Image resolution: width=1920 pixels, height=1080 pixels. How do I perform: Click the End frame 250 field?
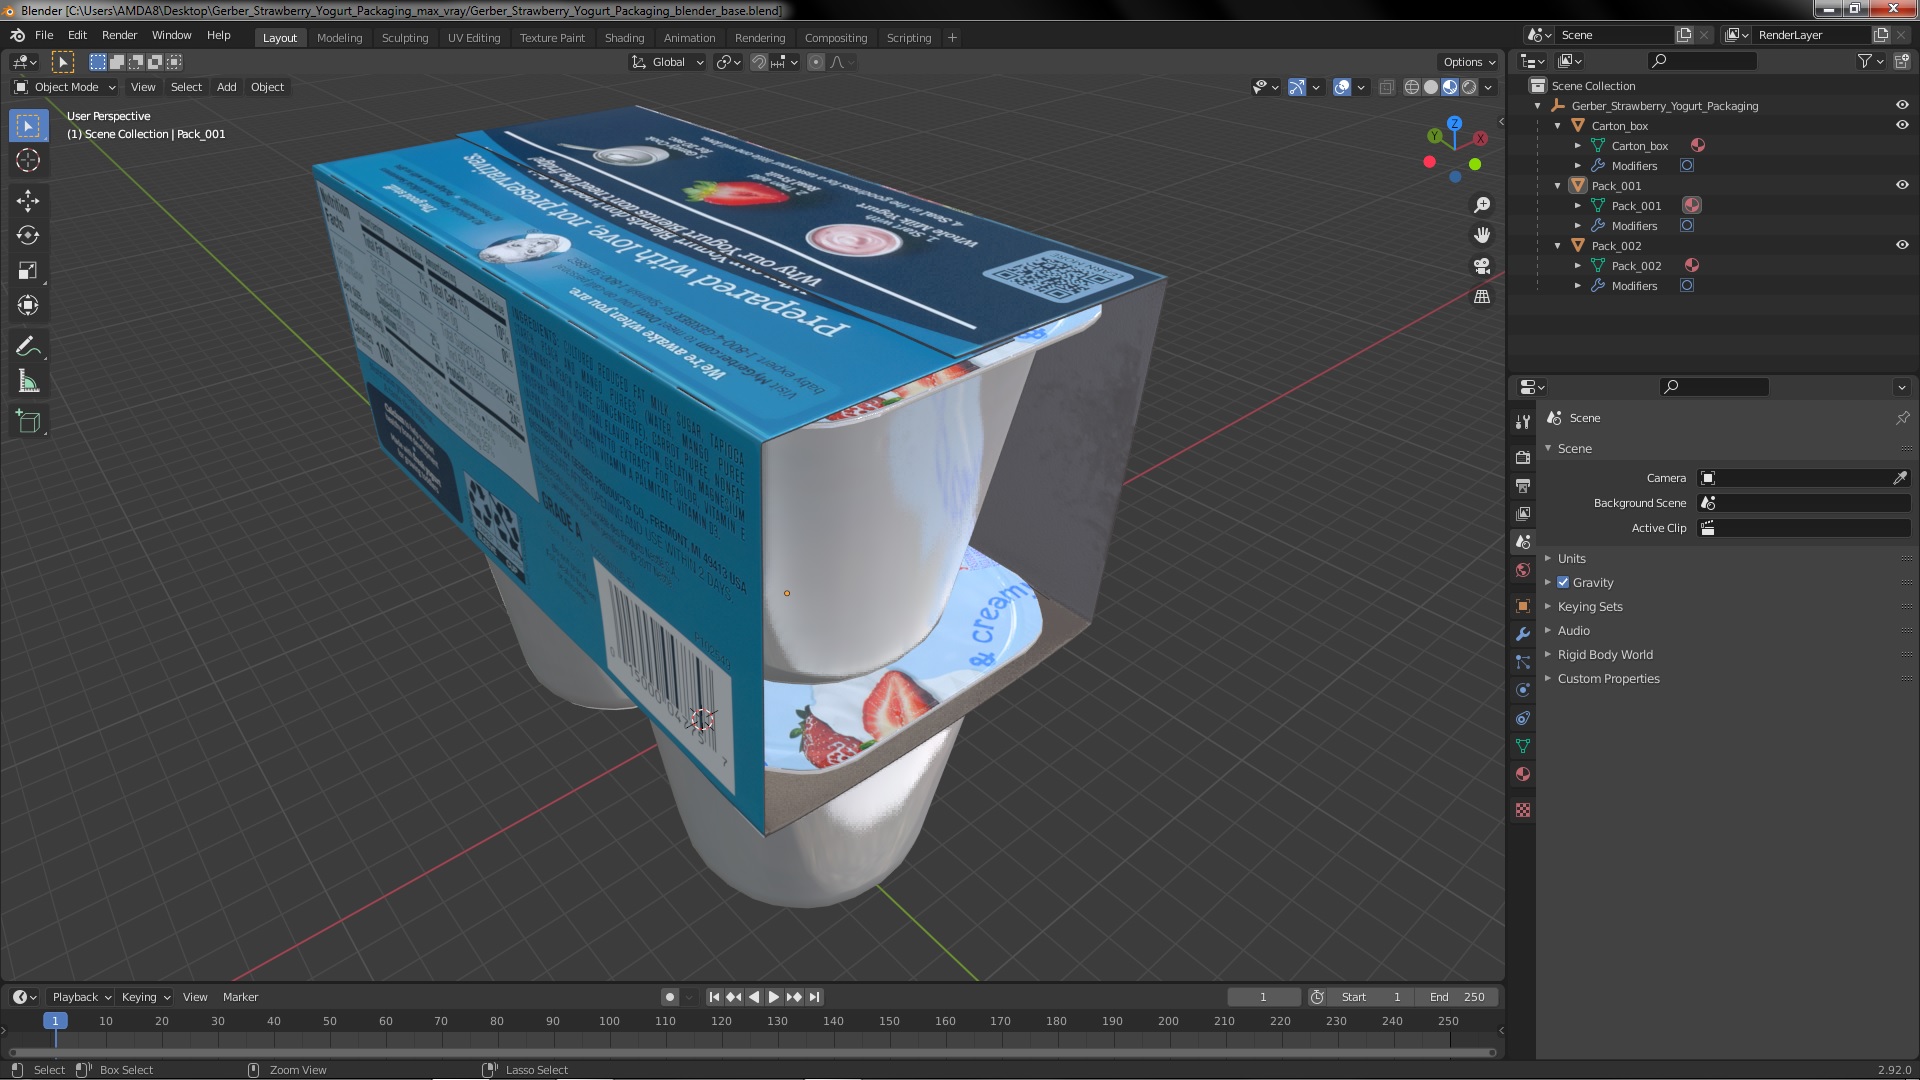1459,997
